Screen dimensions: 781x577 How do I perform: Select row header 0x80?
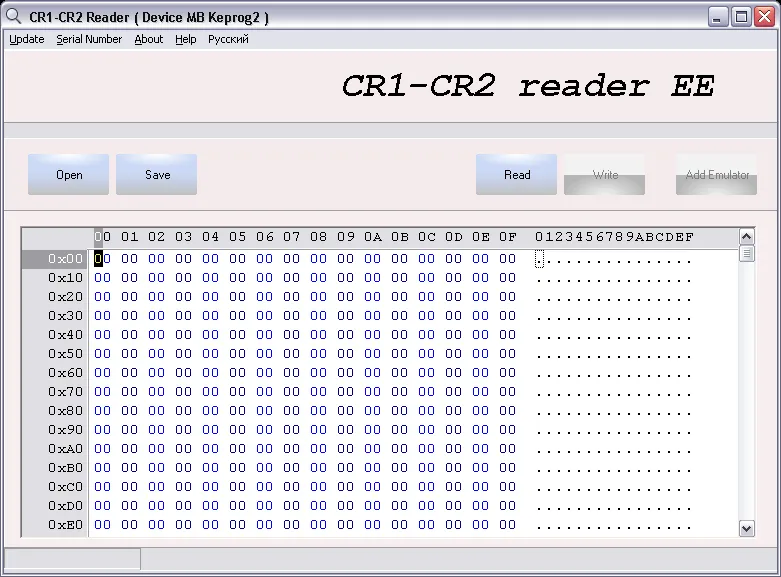(55, 411)
